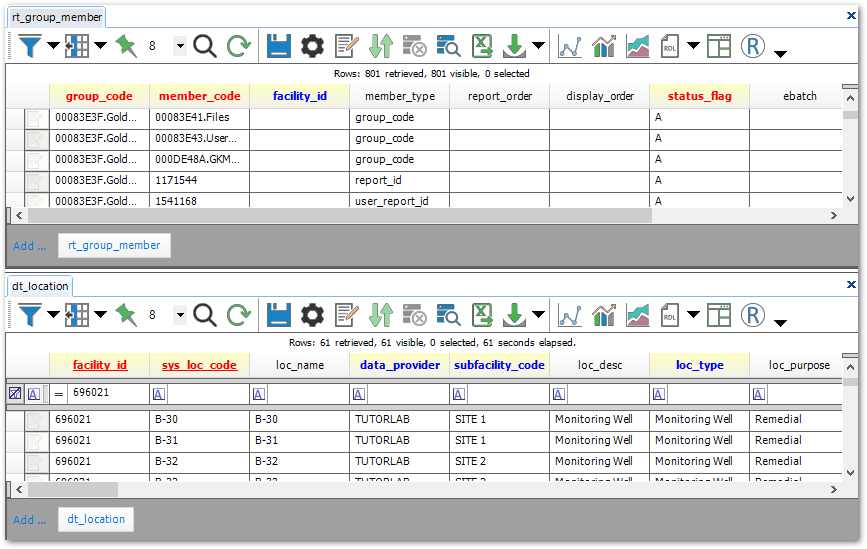The width and height of the screenshot is (867, 549).
Task: Expand the download arrow dropdown in rt_group_member toolbar
Action: coord(538,46)
